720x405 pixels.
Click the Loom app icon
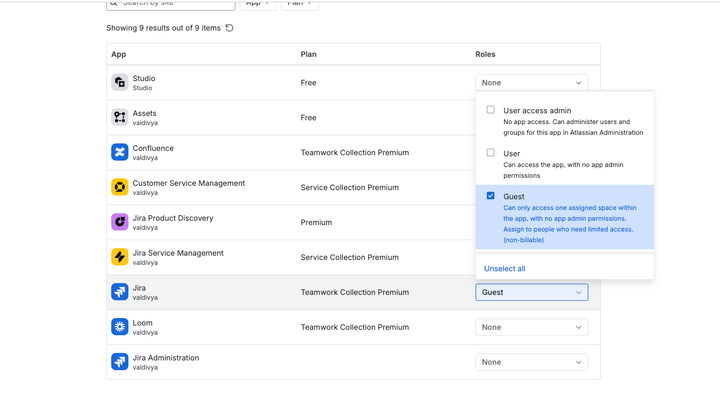pos(119,326)
